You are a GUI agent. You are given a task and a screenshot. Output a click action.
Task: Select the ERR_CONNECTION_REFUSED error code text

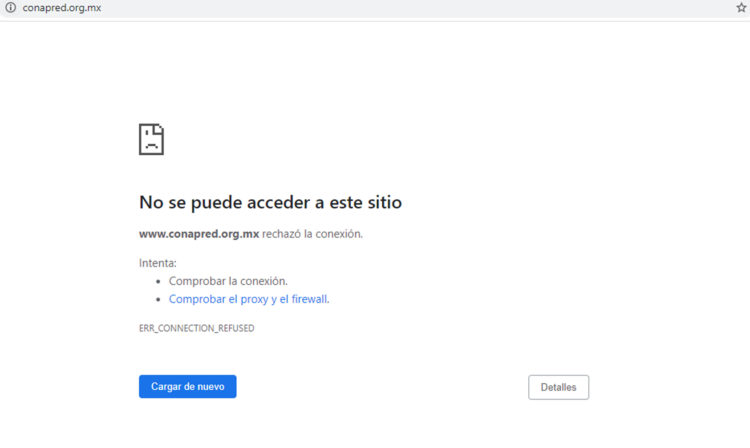(197, 328)
